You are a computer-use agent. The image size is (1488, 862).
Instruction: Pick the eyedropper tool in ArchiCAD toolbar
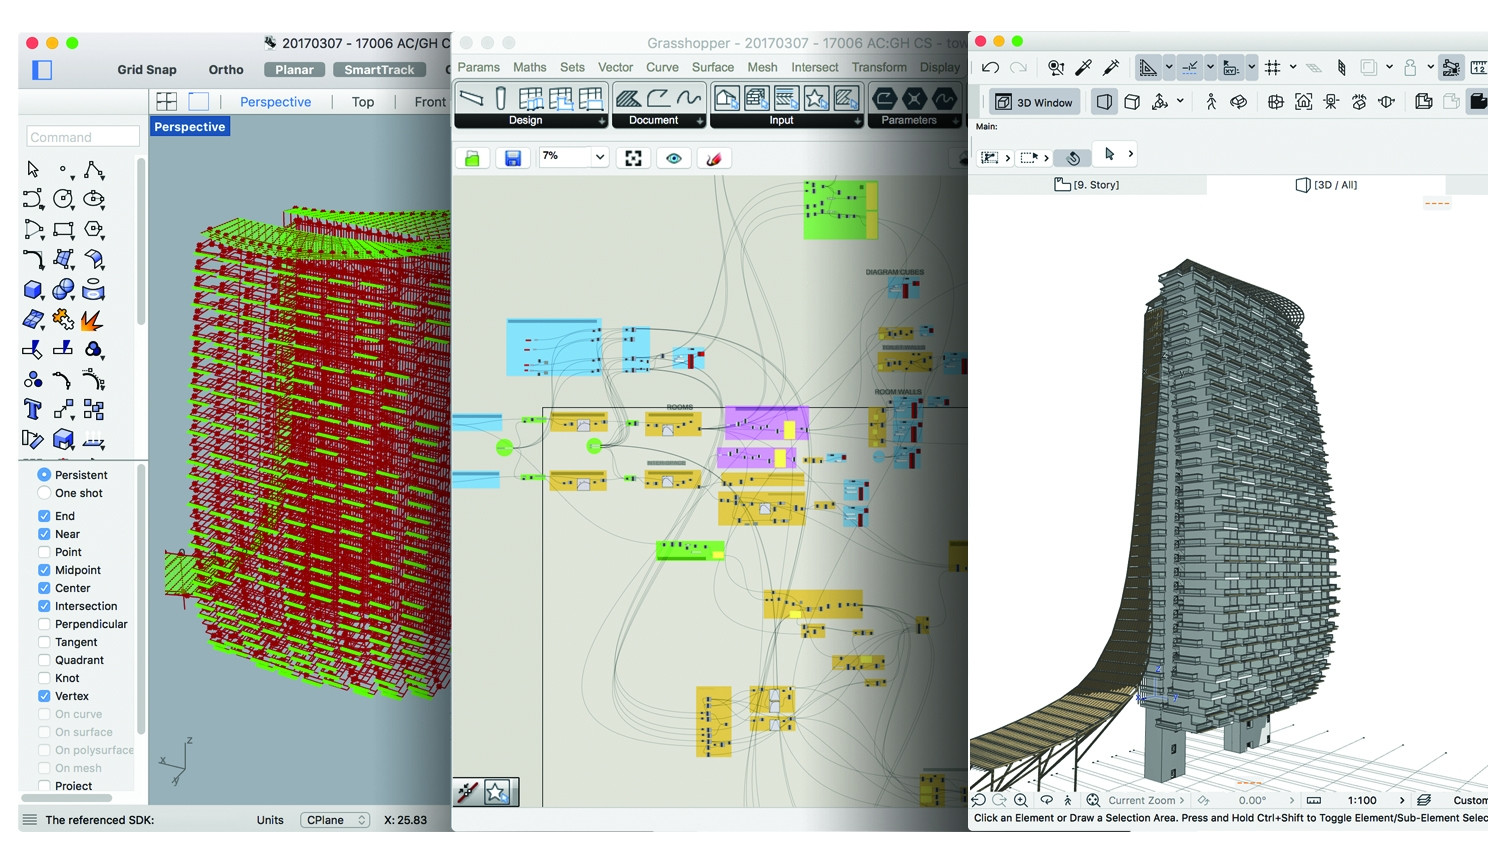tap(1083, 68)
